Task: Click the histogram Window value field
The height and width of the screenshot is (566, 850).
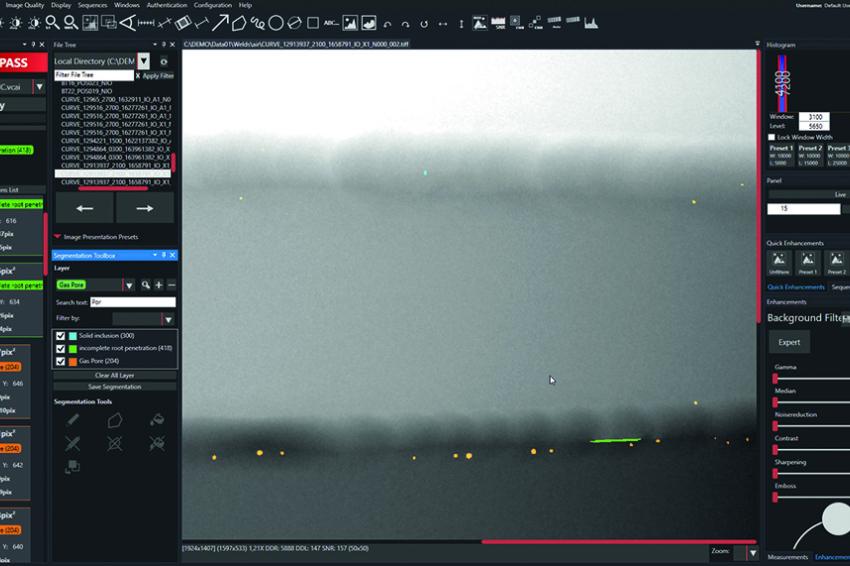Action: (x=814, y=117)
